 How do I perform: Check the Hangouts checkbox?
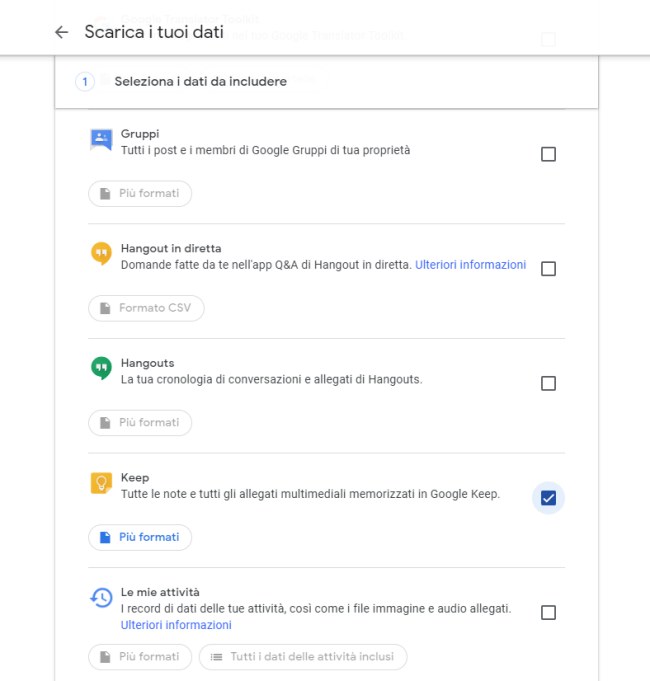click(548, 383)
